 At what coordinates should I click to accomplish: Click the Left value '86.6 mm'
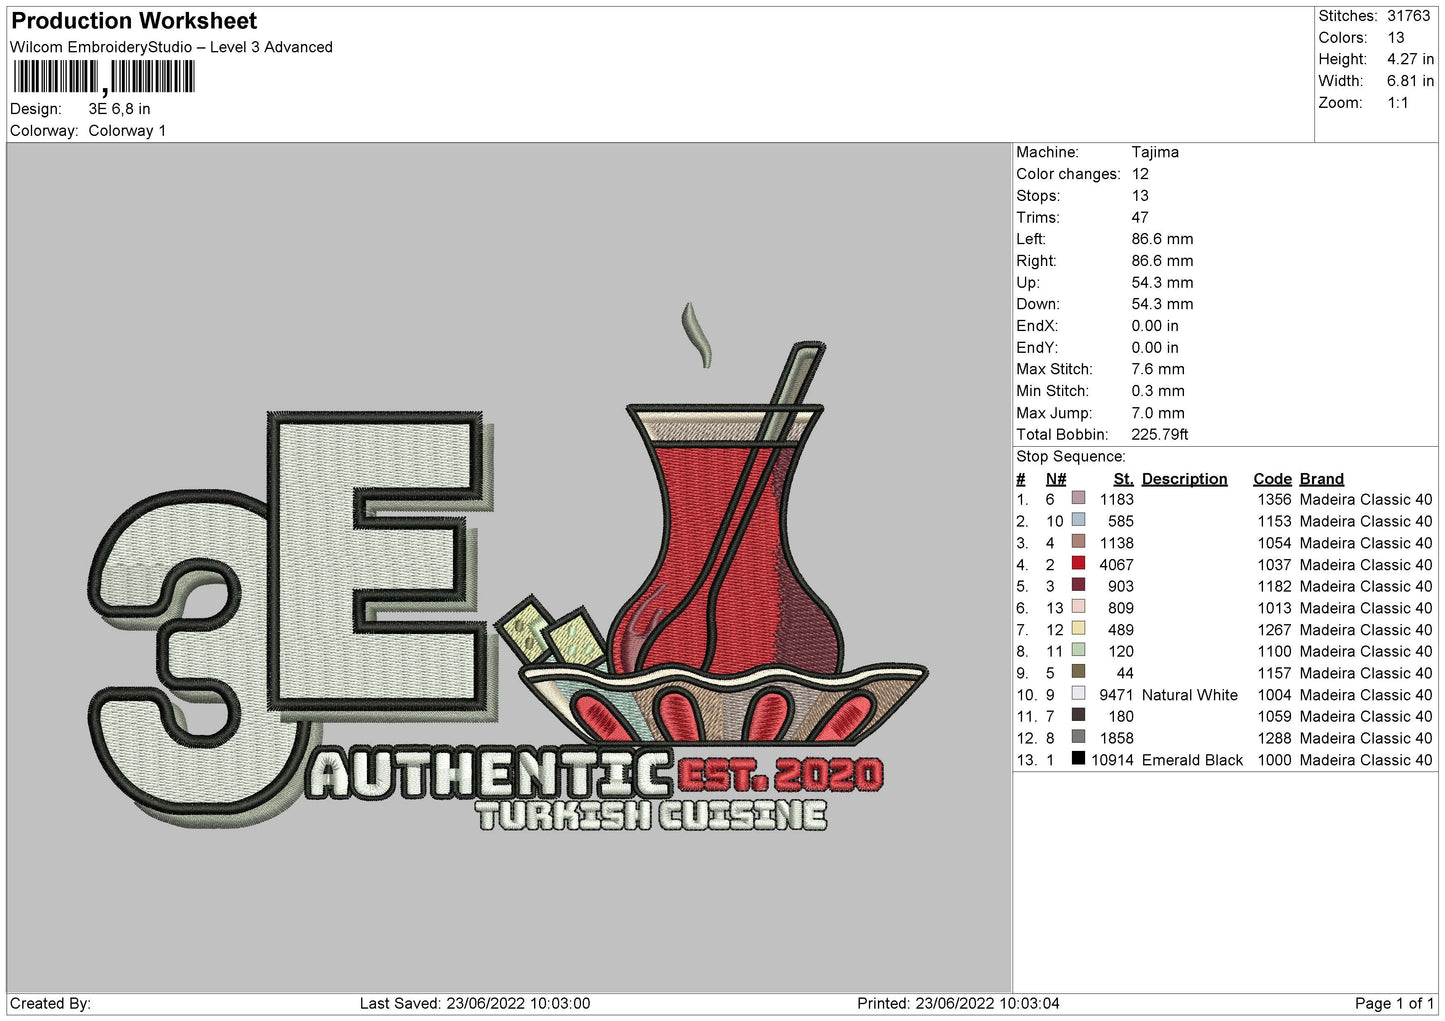coord(1162,239)
